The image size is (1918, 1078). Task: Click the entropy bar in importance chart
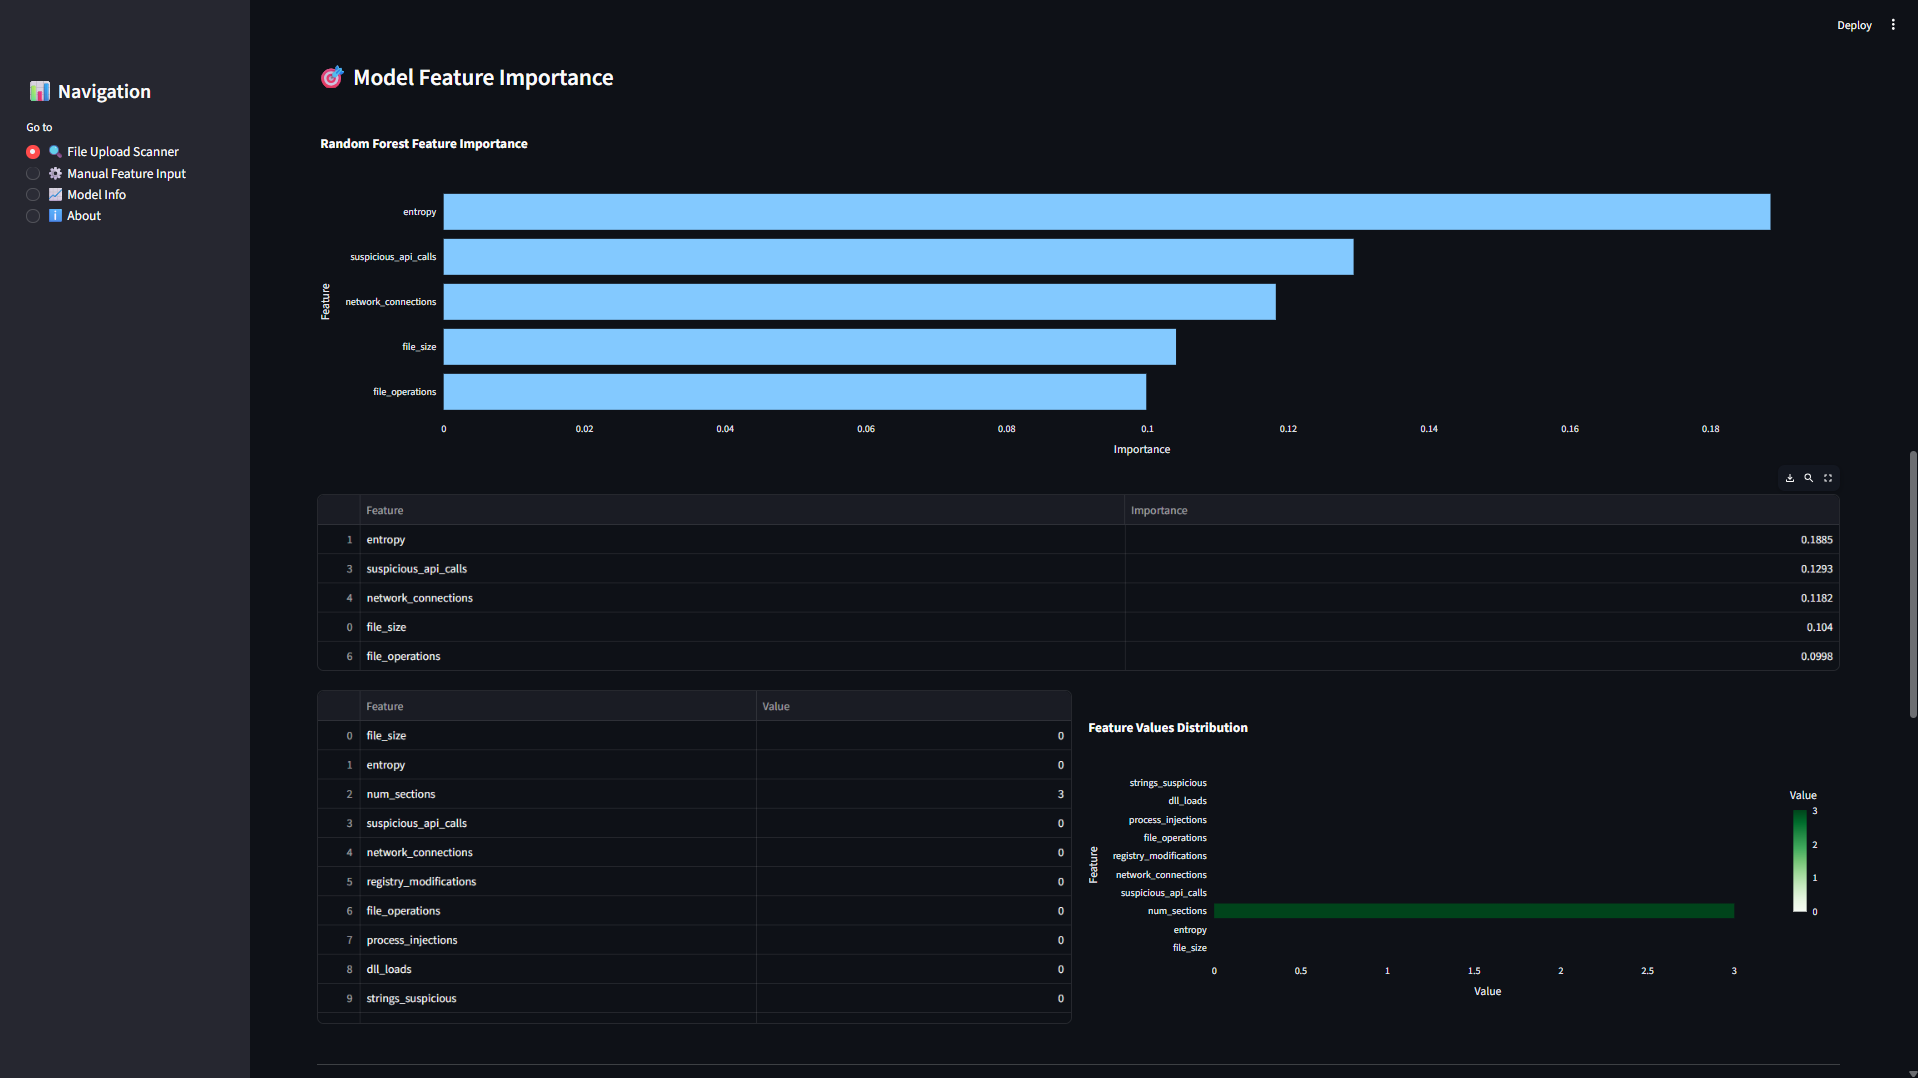(x=1107, y=212)
